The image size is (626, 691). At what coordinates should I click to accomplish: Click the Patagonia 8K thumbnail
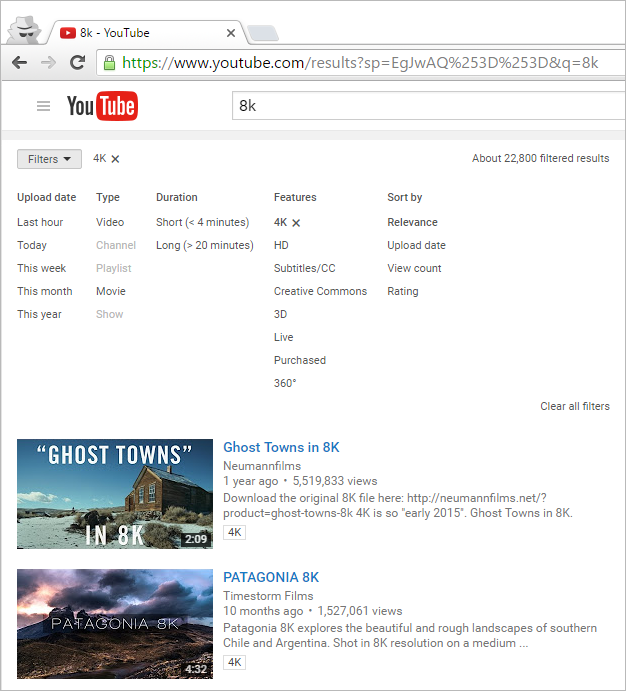(x=115, y=624)
